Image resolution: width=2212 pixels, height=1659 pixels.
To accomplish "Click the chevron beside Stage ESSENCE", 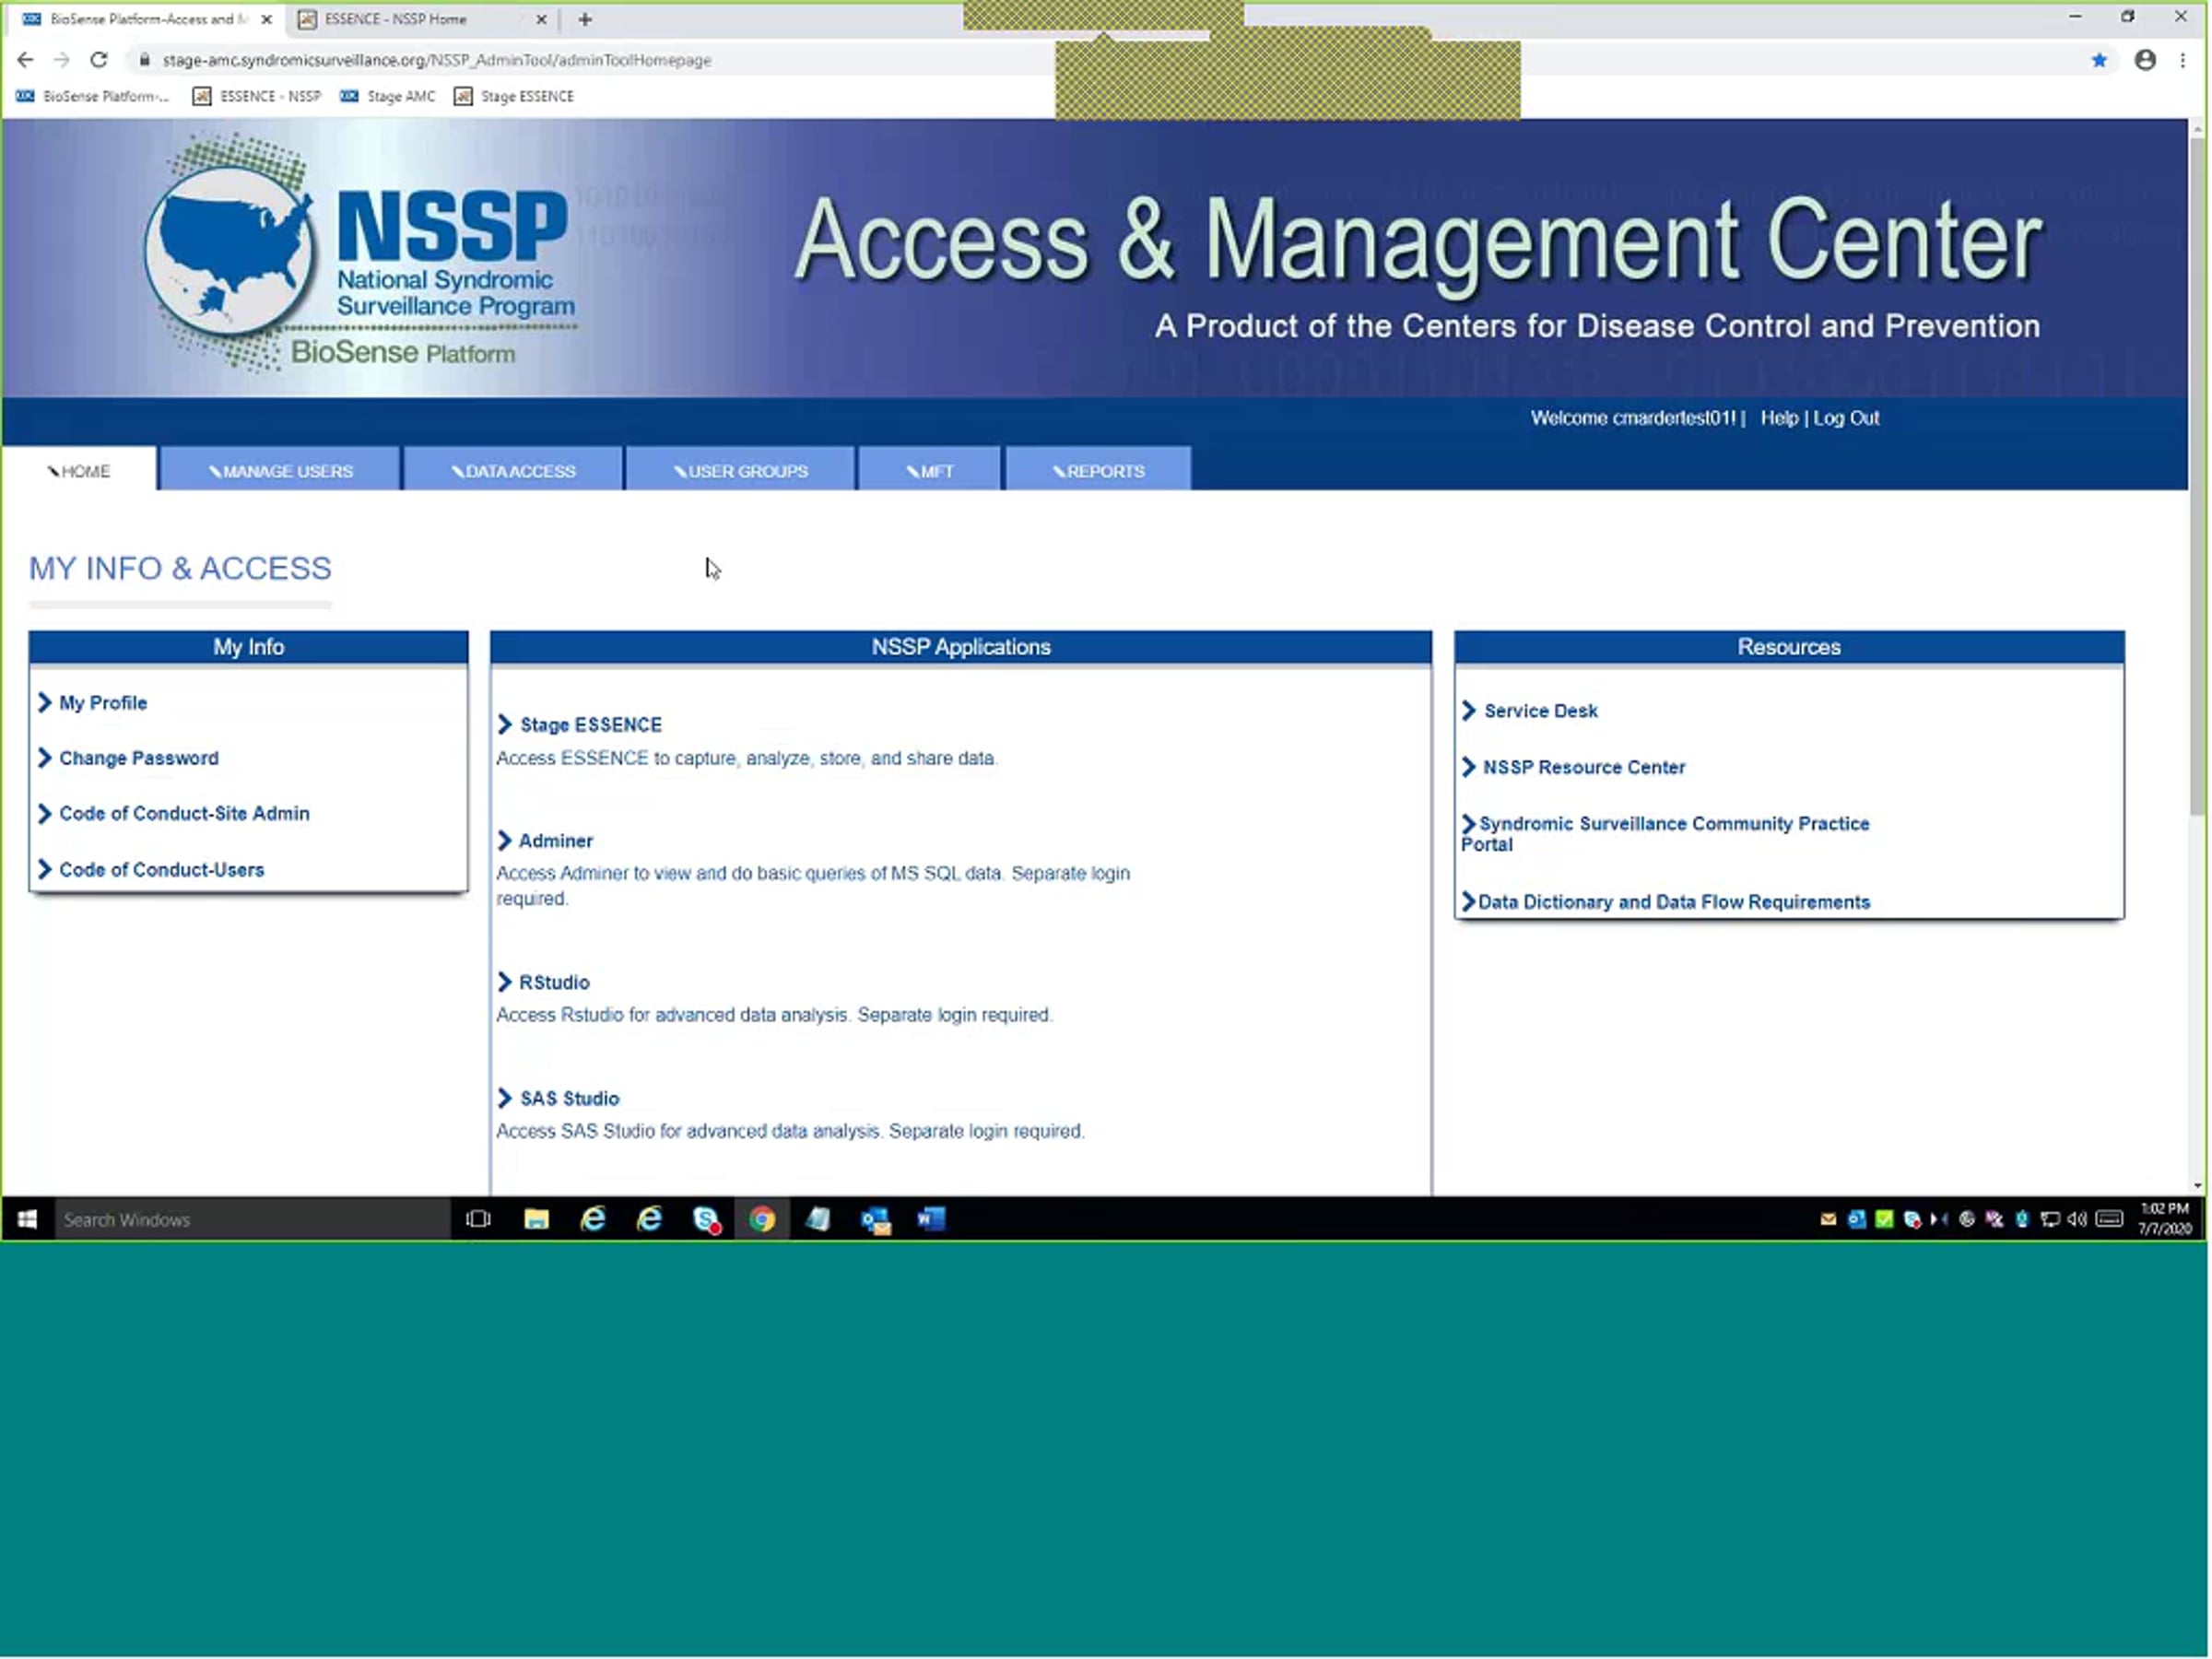I will click(x=505, y=724).
